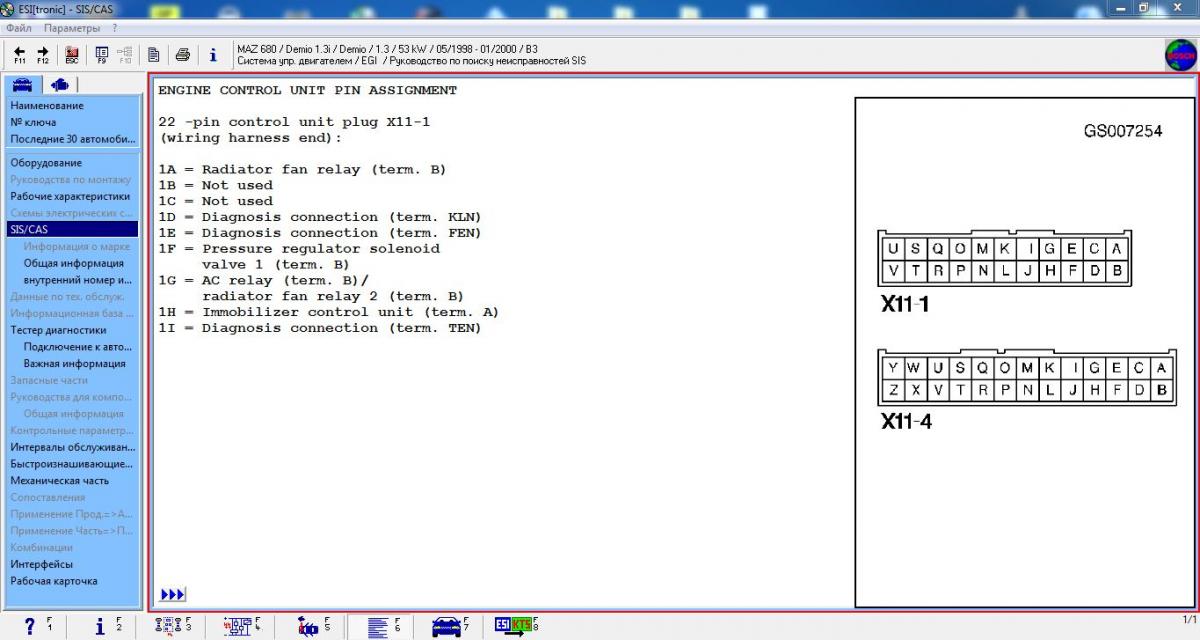Image resolution: width=1200 pixels, height=640 pixels.
Task: Select the F6 text lines icon
Action: [x=380, y=627]
